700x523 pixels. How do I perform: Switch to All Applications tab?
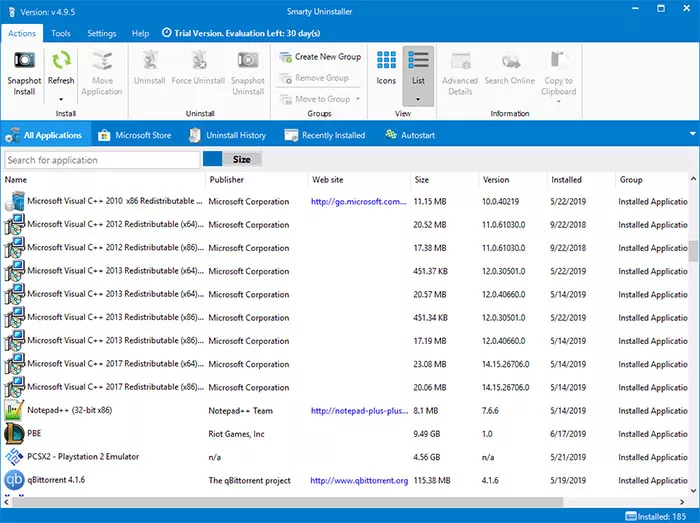46,135
